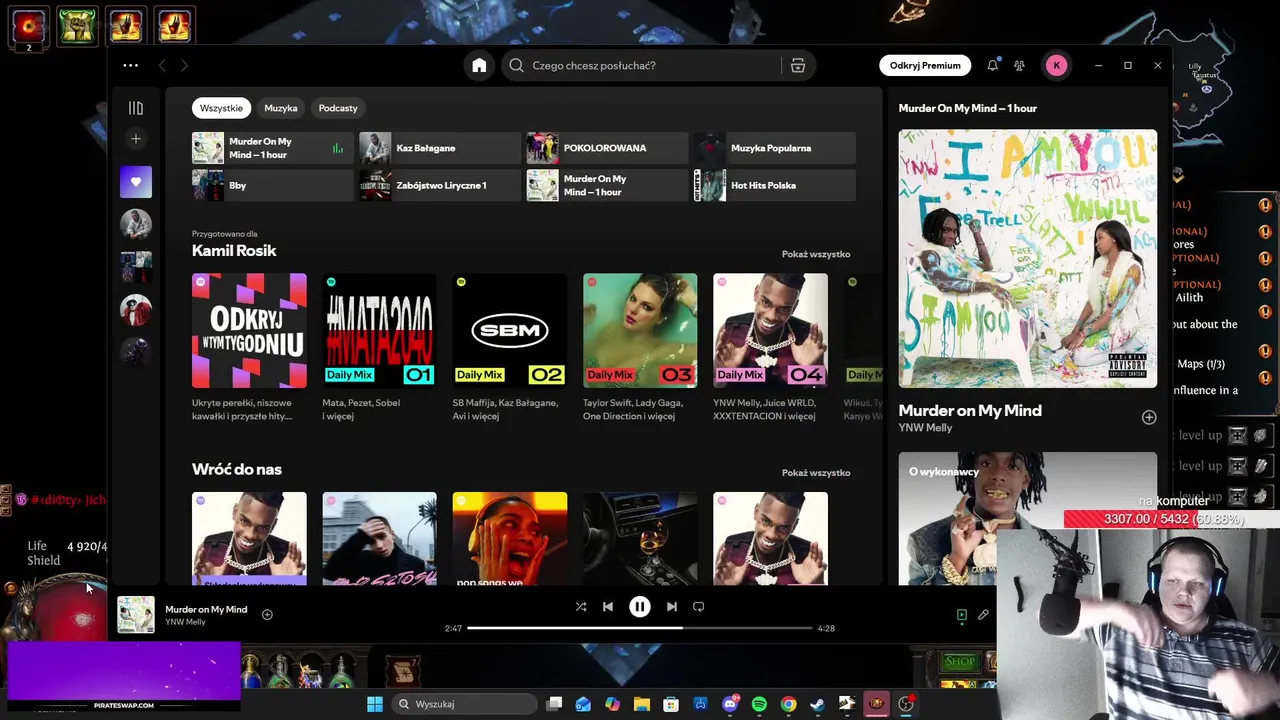The height and width of the screenshot is (720, 1280).
Task: Click the now-playing album thumbnail in the player bar
Action: point(136,615)
